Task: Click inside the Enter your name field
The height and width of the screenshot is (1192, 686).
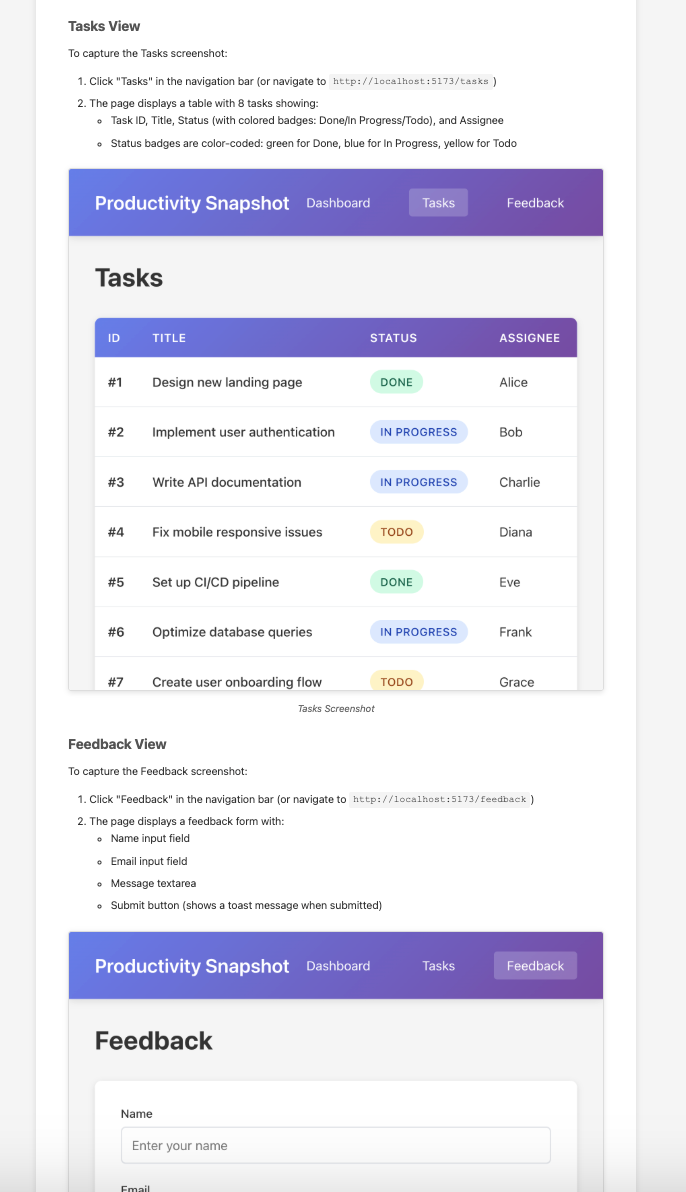Action: [335, 1145]
